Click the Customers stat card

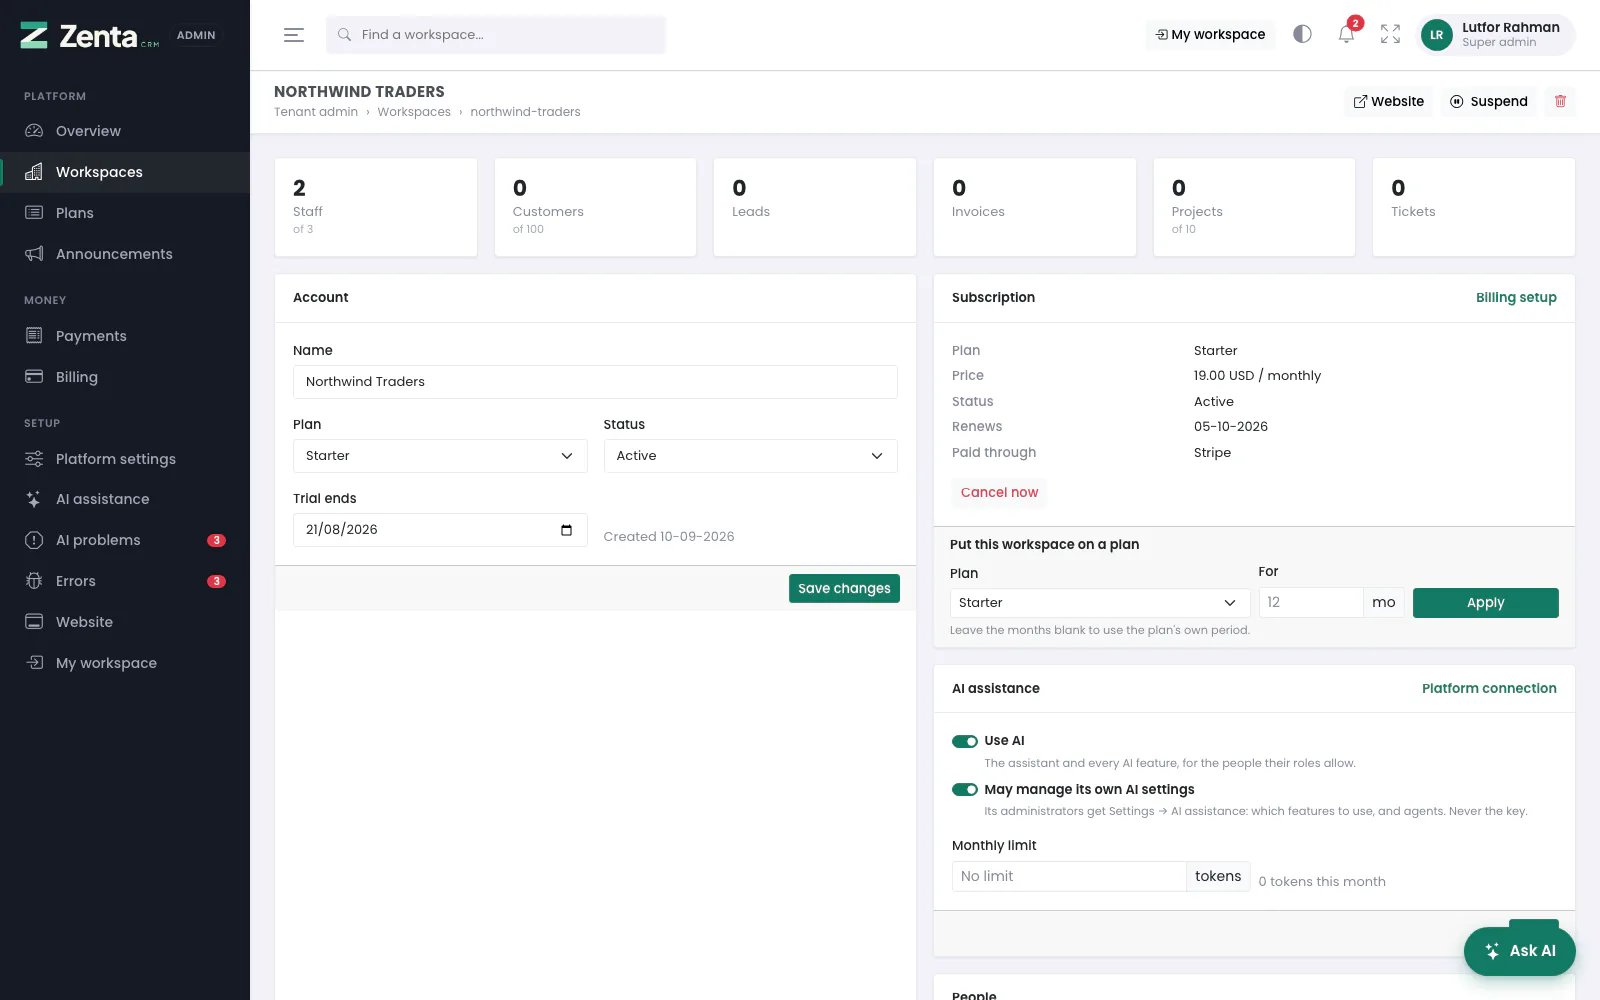[596, 207]
